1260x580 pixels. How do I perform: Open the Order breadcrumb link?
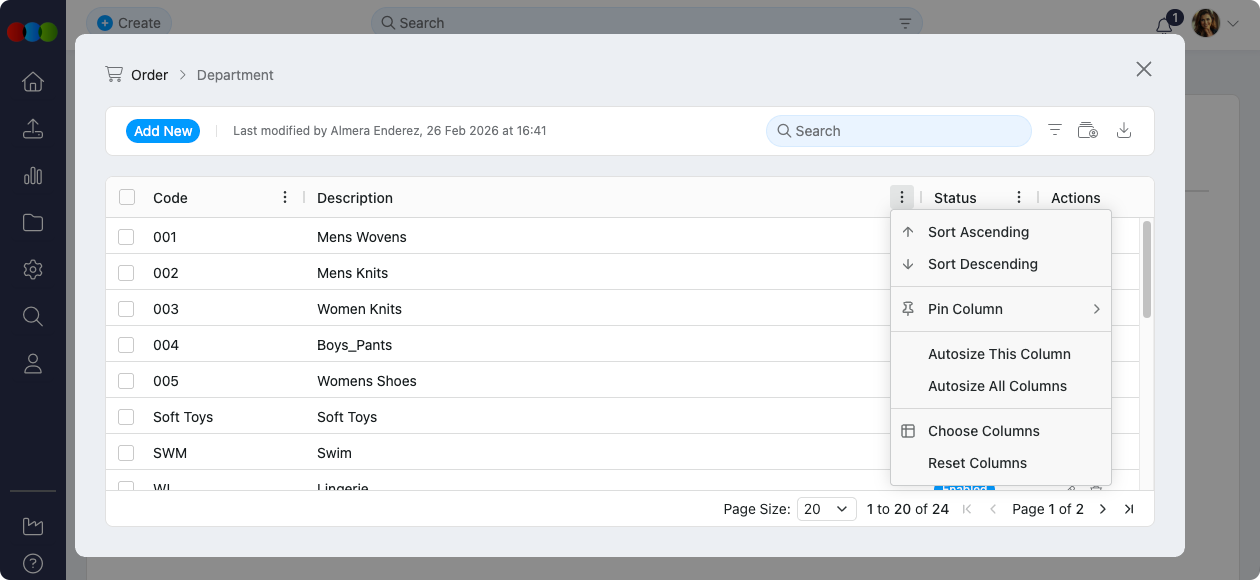coord(150,75)
